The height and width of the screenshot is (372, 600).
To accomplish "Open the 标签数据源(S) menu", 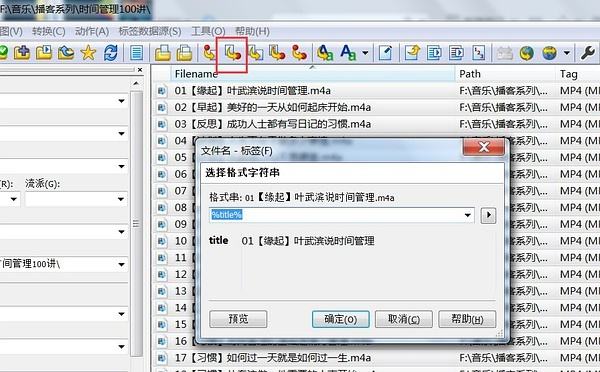I will [150, 31].
